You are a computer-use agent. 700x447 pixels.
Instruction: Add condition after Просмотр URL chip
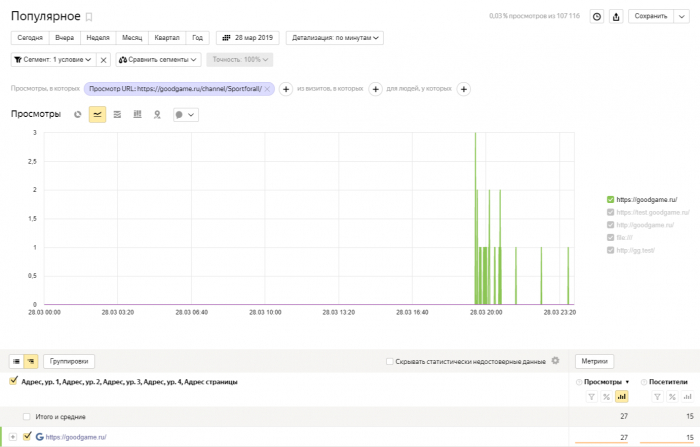click(x=286, y=89)
